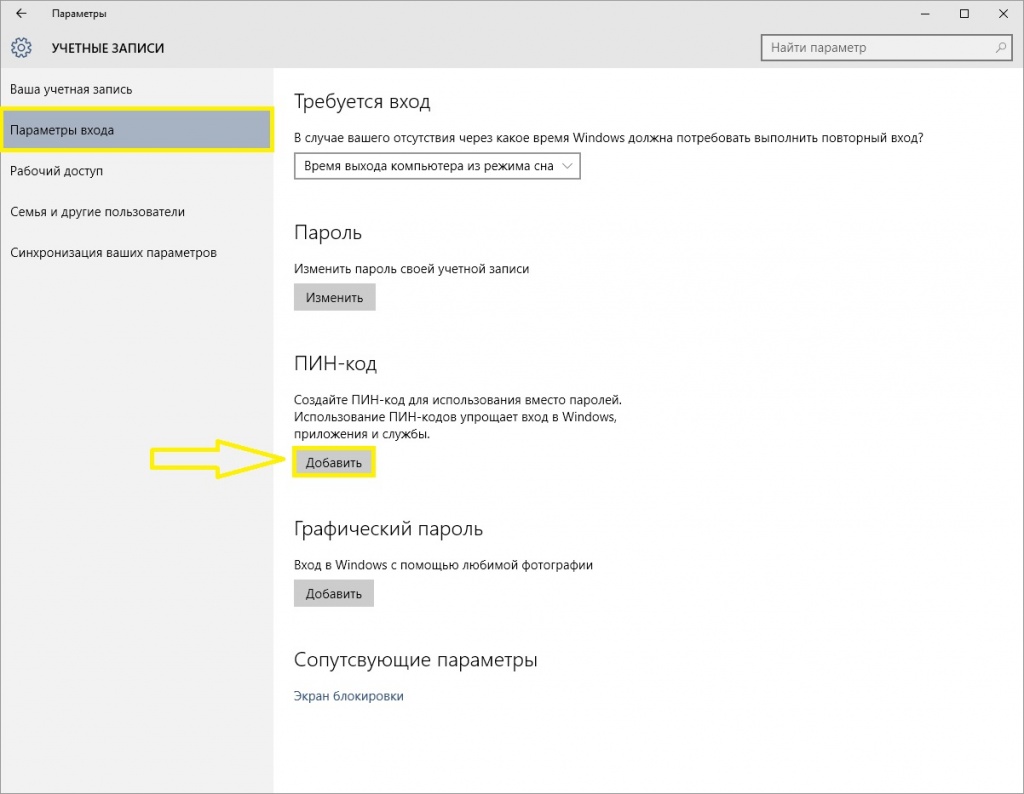Minimize the Параметры window
Screen dimensions: 1024x794
[919, 14]
